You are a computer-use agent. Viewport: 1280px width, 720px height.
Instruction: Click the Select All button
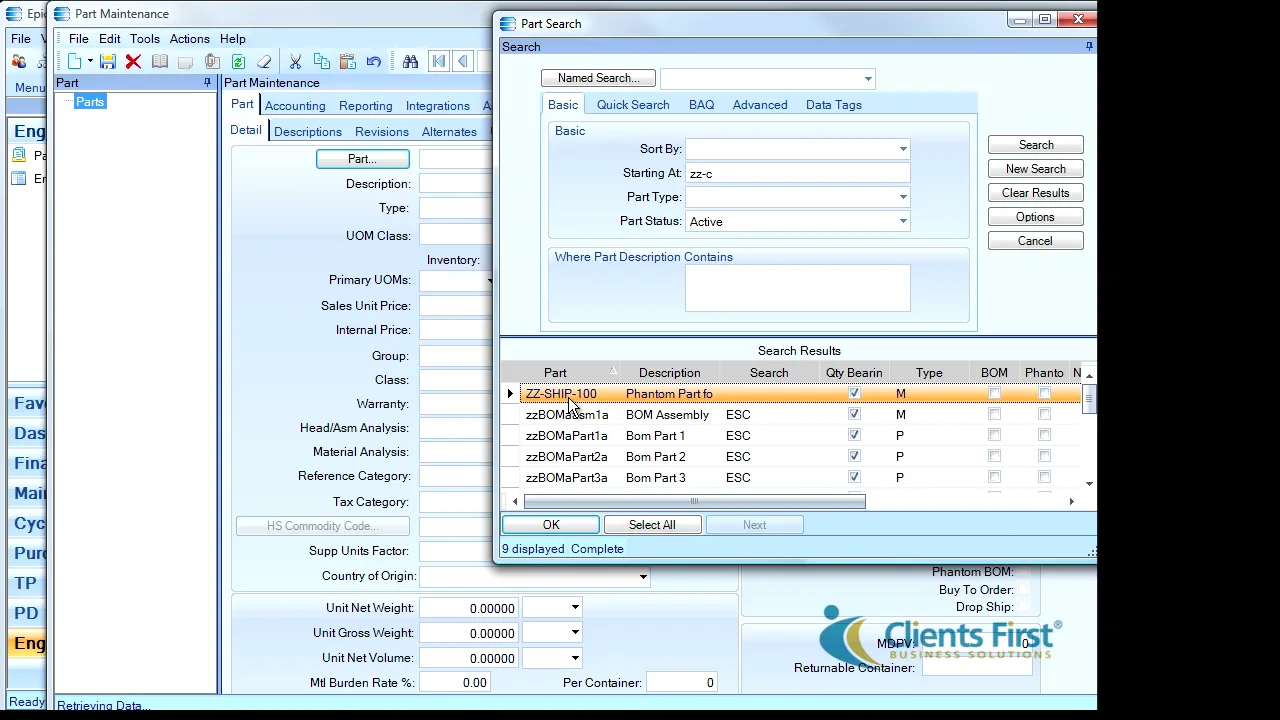coord(652,525)
